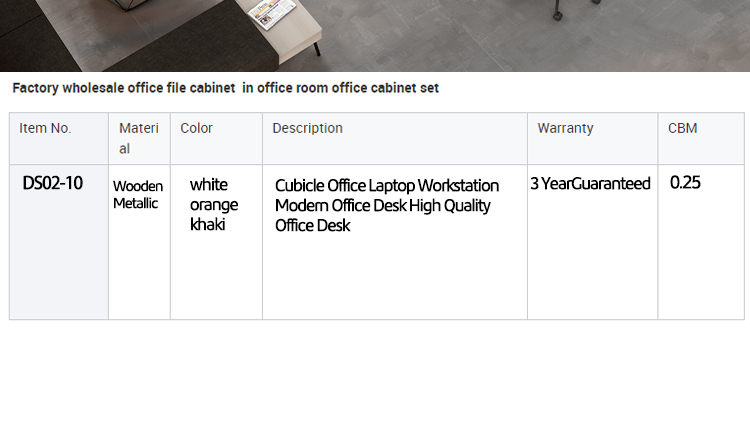Click the word orange in Color cell
The width and height of the screenshot is (750, 446).
point(214,205)
